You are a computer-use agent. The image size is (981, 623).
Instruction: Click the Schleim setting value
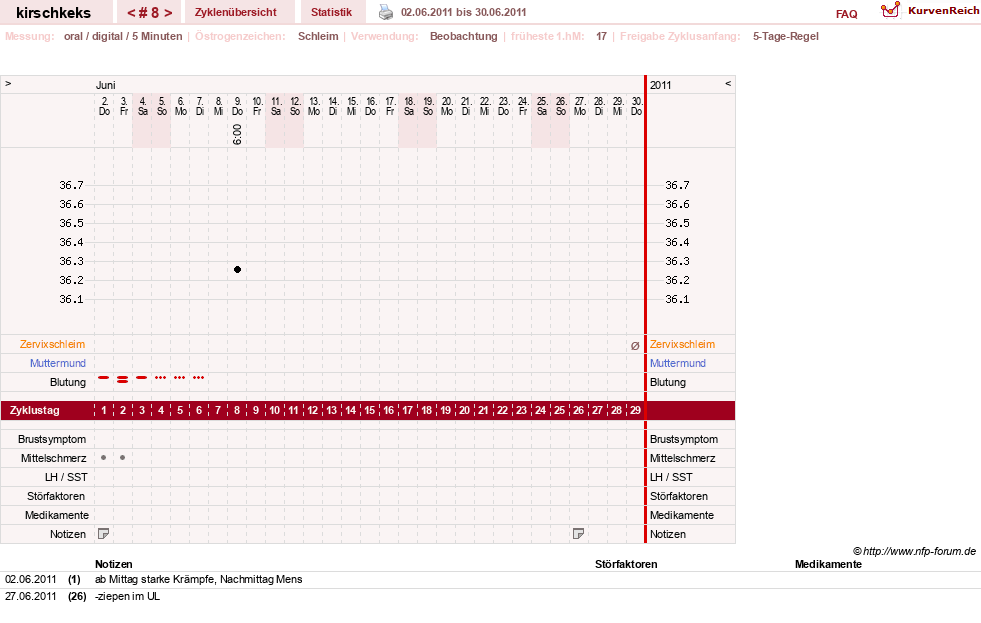pyautogui.click(x=318, y=36)
